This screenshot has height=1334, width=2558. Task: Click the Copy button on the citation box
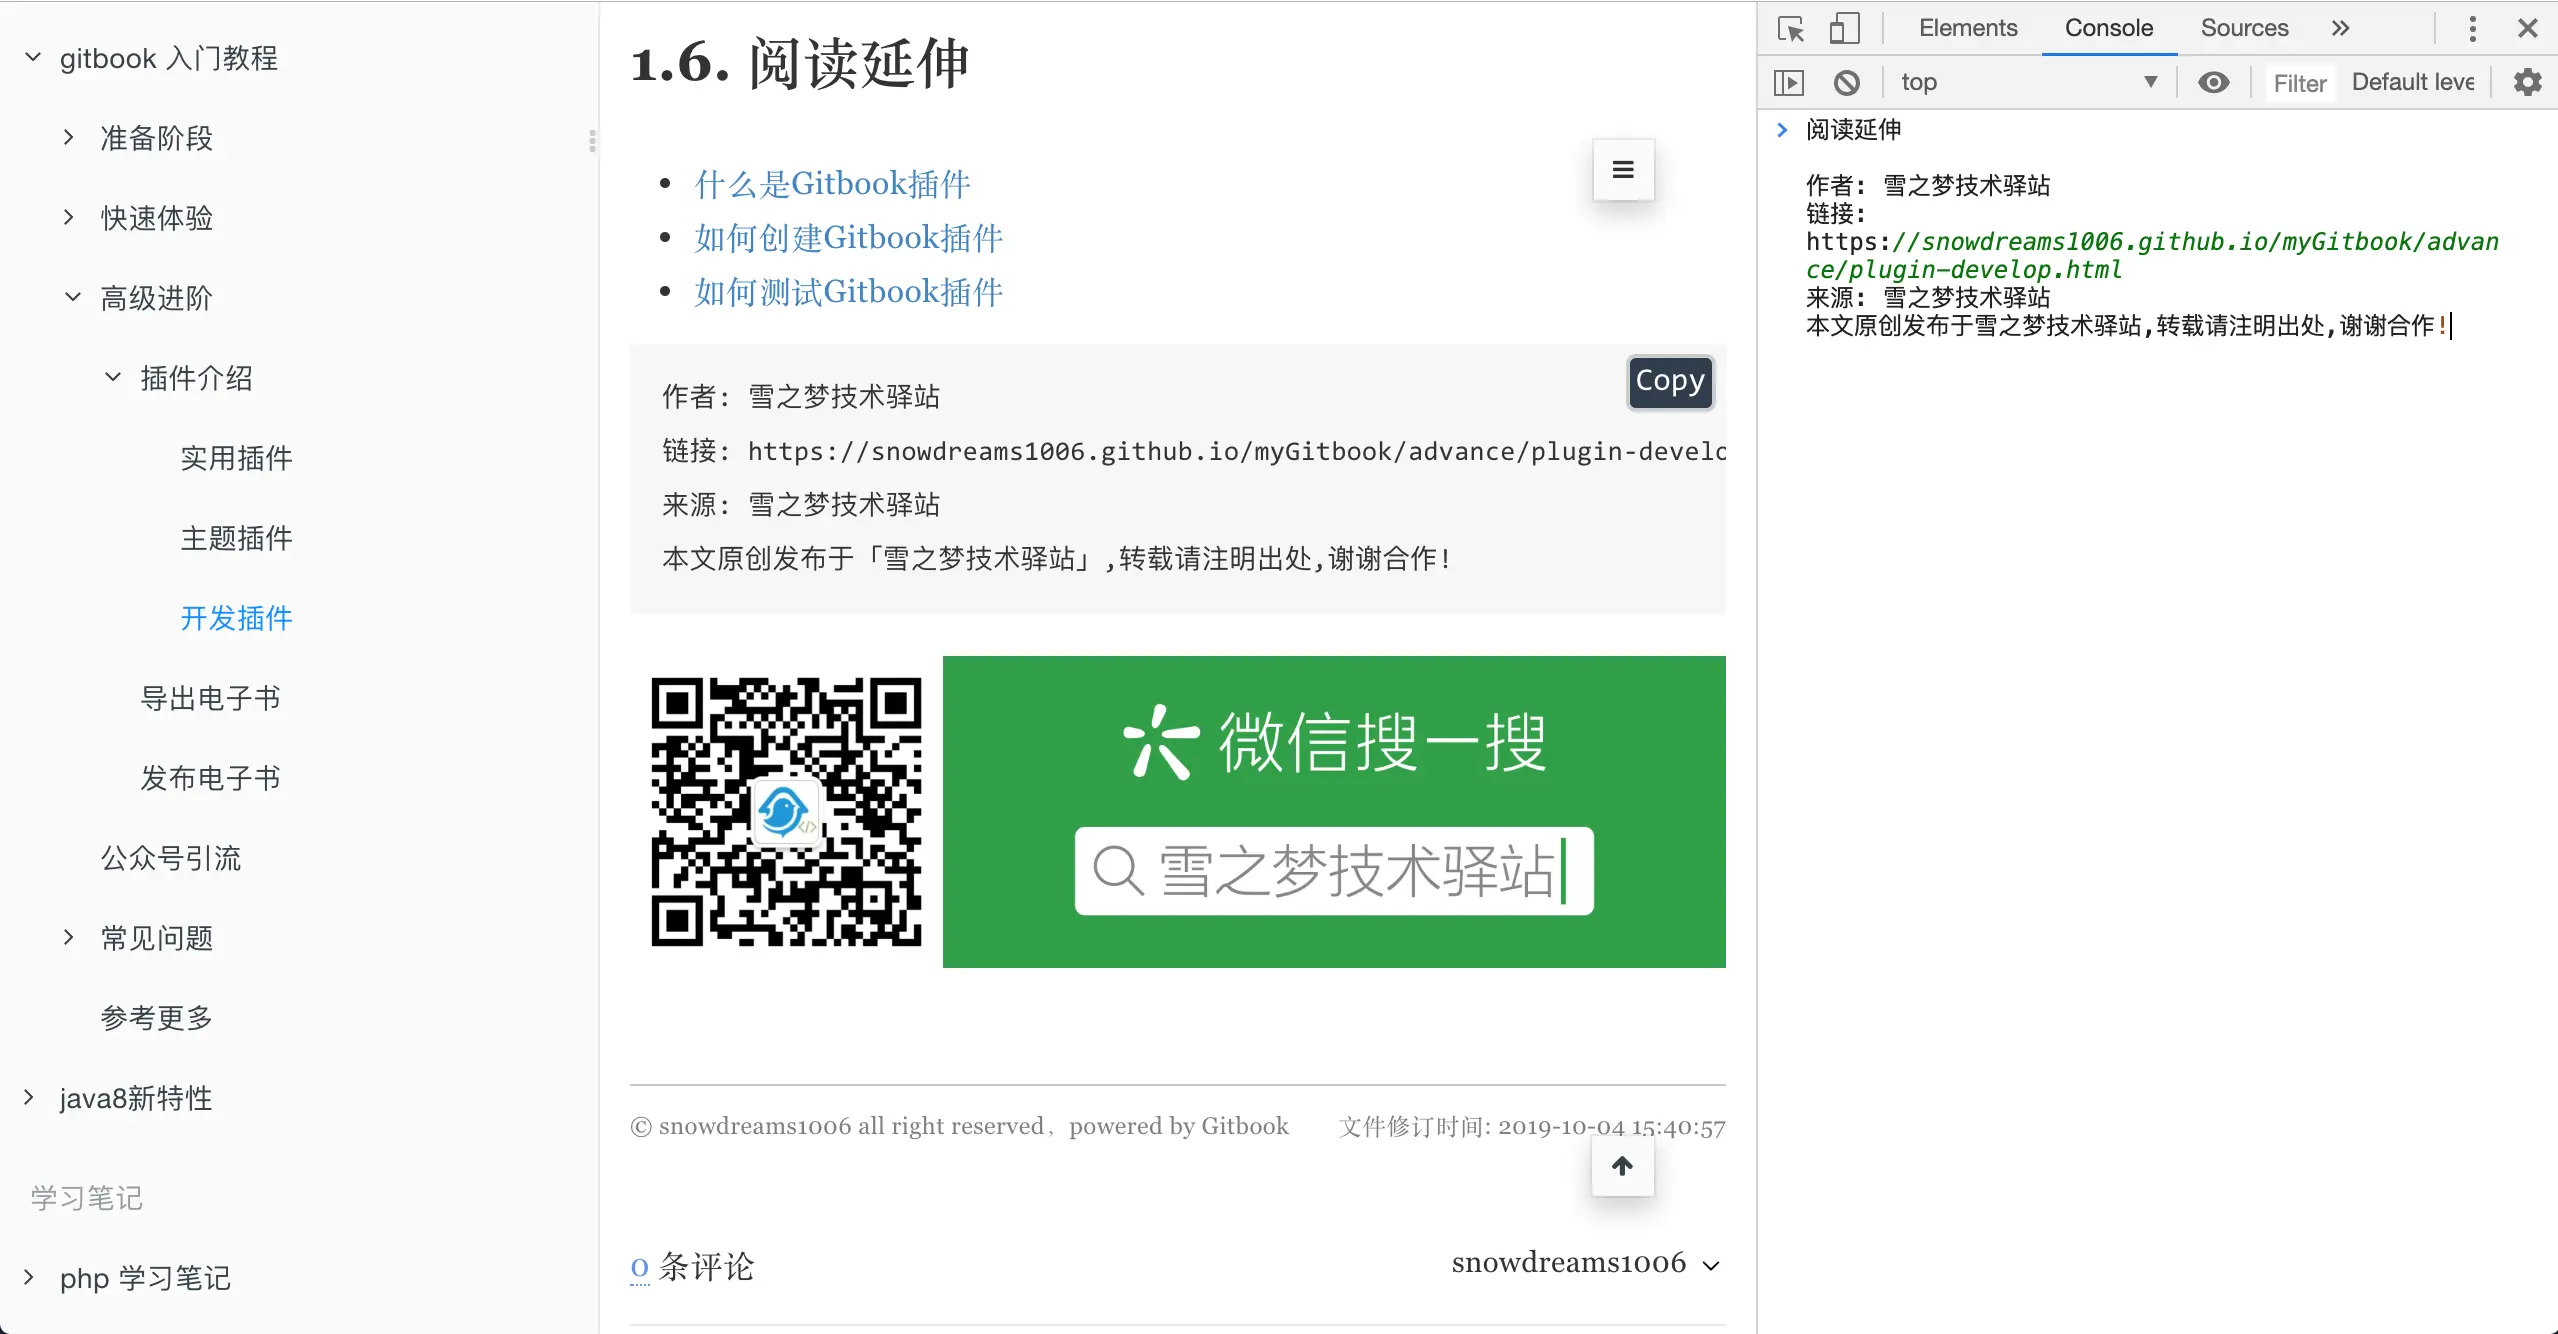tap(1669, 381)
